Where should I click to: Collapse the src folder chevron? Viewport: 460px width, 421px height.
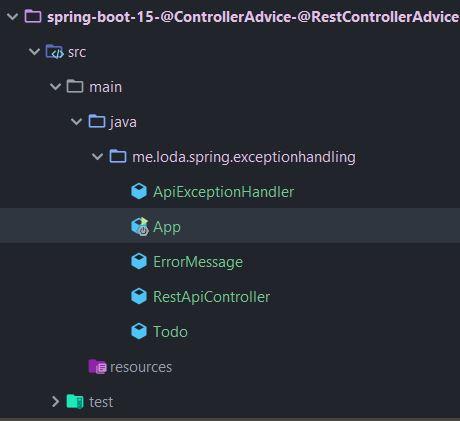coord(34,52)
